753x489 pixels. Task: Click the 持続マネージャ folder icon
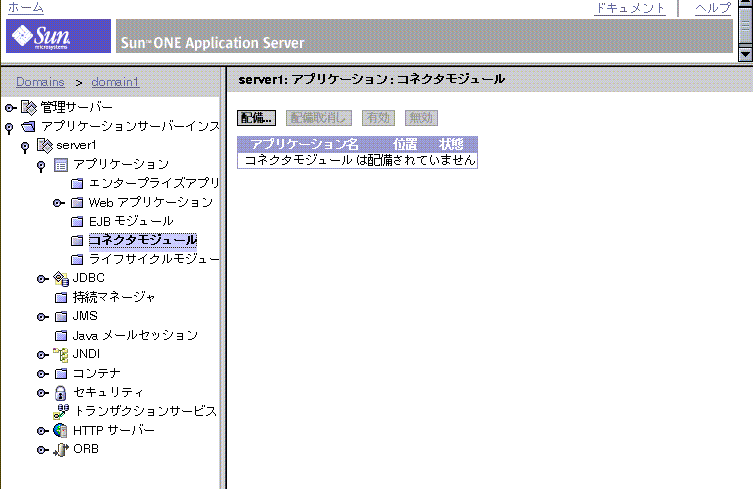click(x=61, y=298)
